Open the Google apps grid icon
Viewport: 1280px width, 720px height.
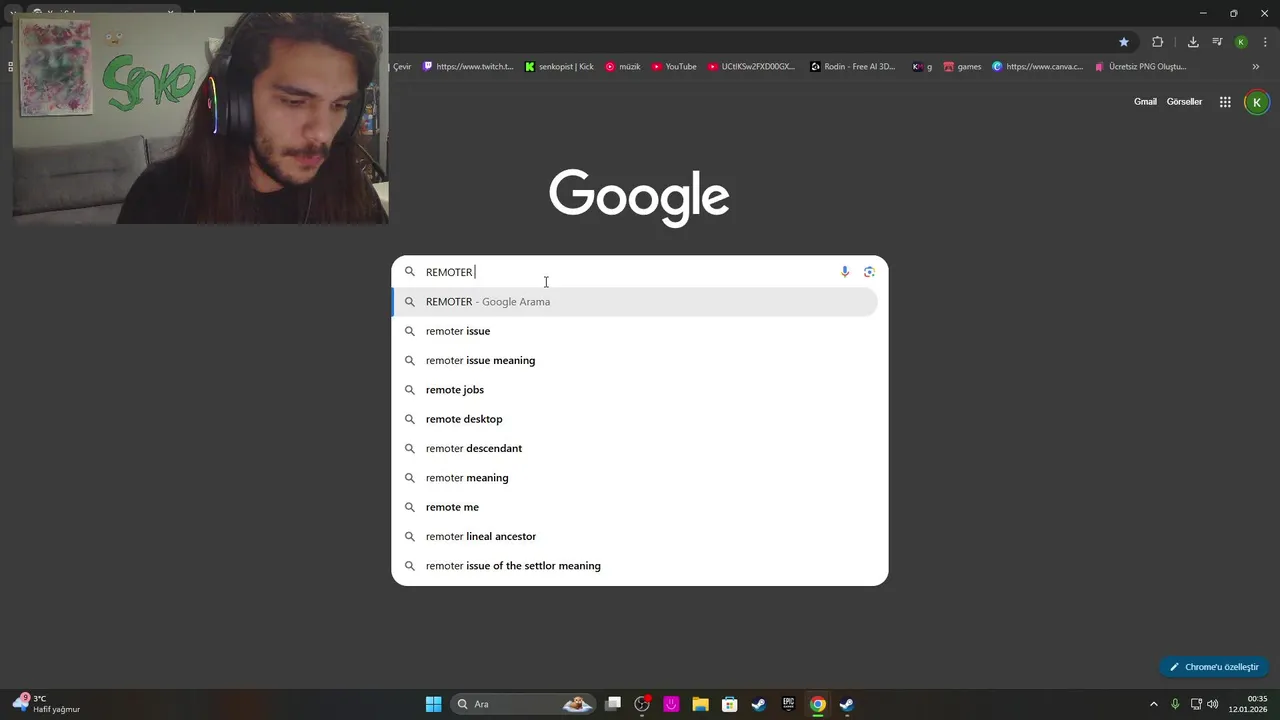point(1225,102)
